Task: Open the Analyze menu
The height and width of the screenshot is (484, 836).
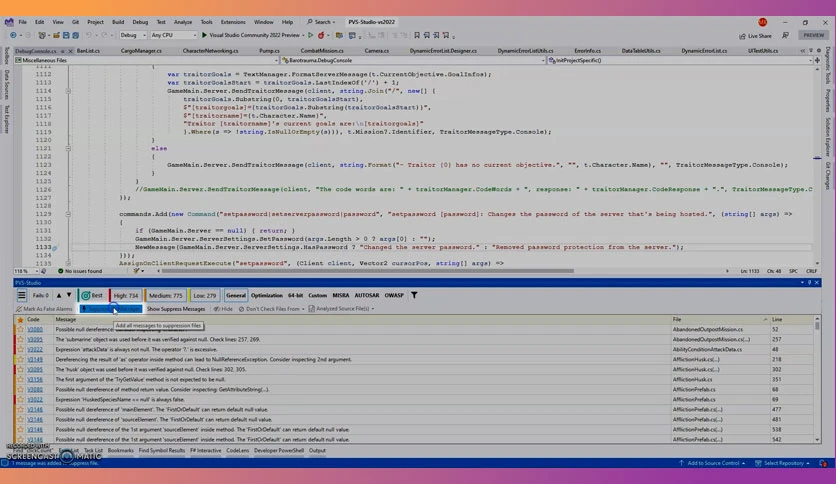Action: tap(183, 22)
